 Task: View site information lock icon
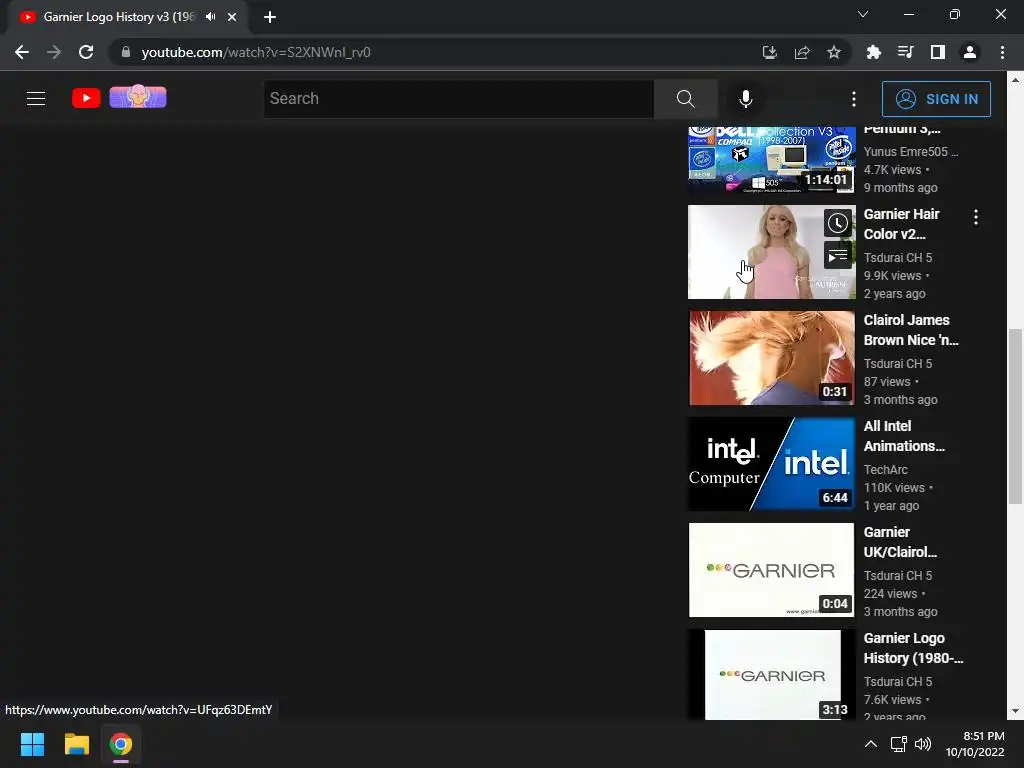[x=126, y=52]
